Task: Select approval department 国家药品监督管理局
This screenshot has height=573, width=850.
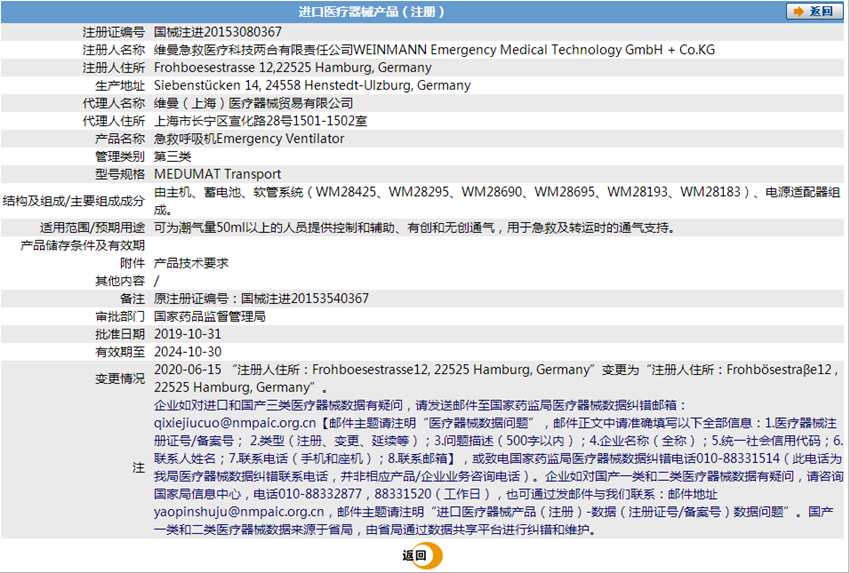Action: [x=210, y=317]
